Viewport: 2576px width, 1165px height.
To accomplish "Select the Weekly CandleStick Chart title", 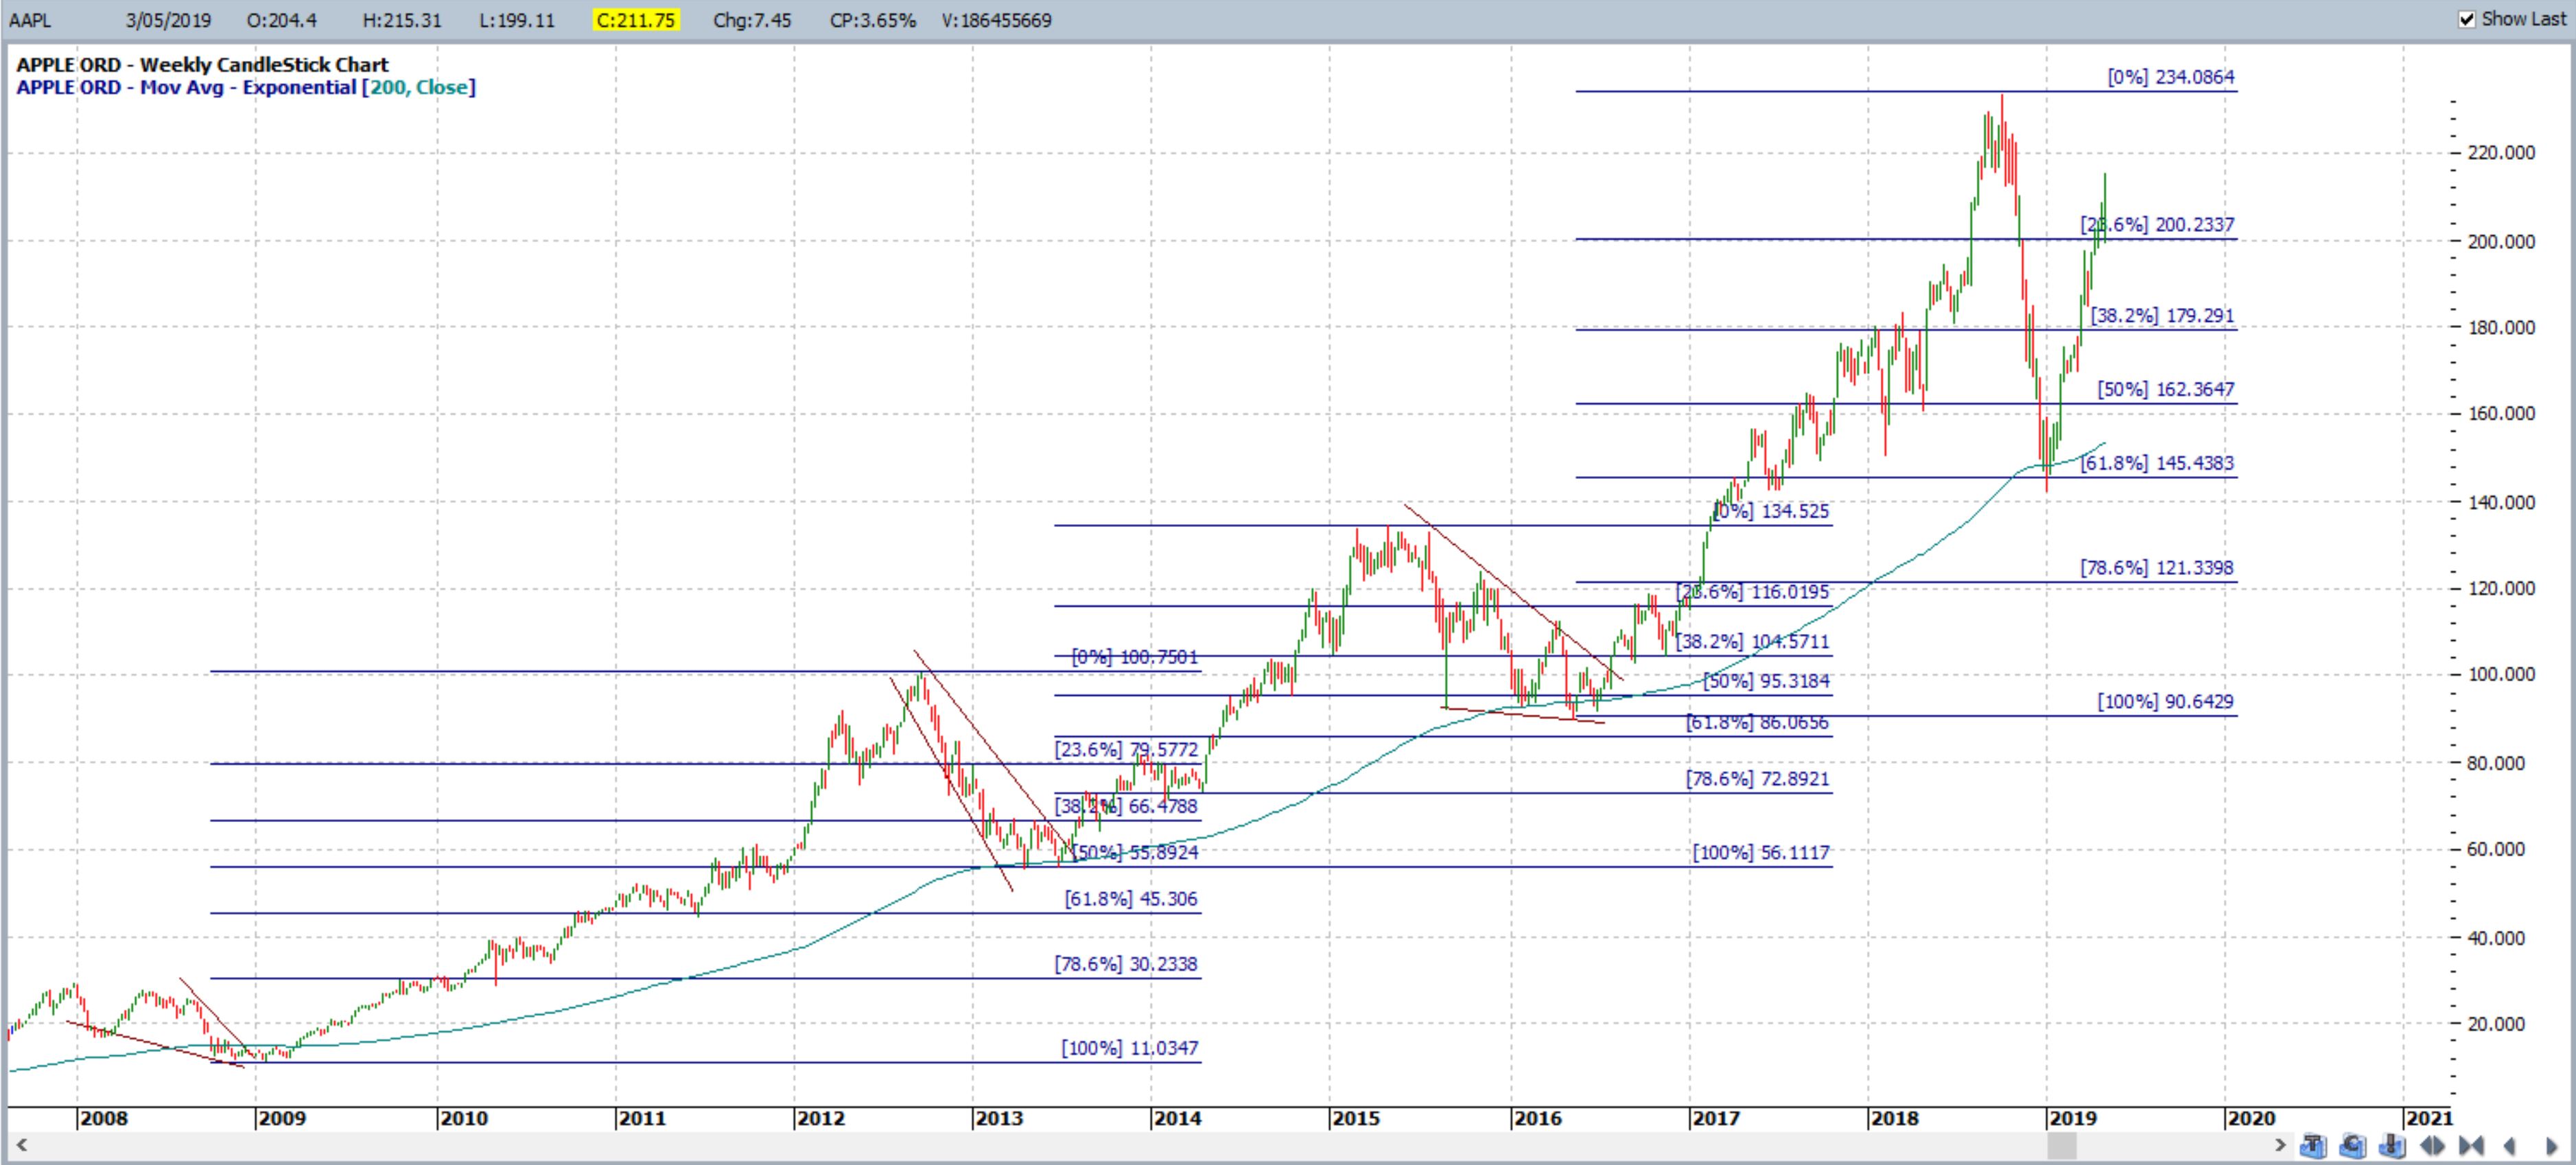I will tap(203, 65).
